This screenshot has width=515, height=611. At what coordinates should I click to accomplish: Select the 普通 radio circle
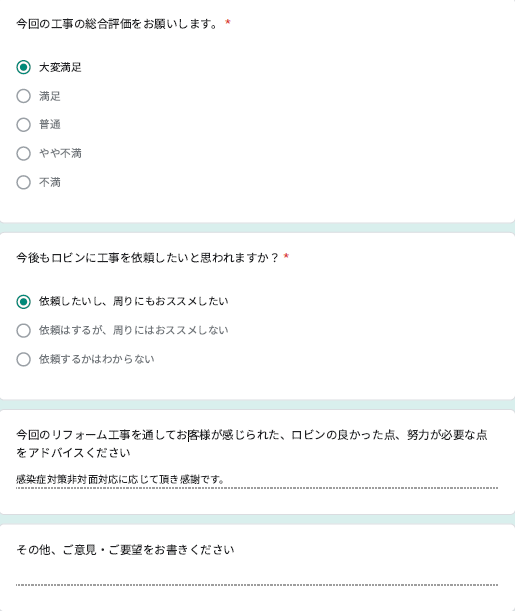click(x=23, y=125)
